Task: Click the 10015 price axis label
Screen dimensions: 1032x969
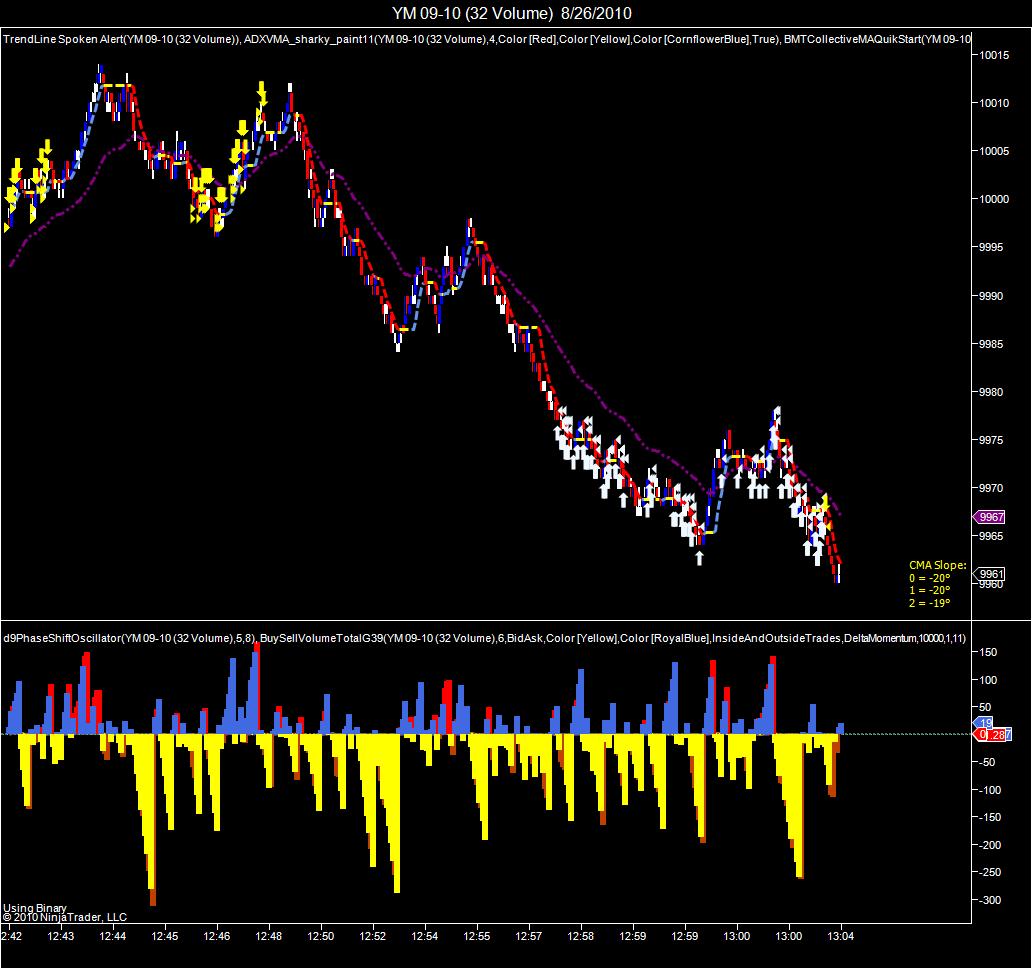Action: (x=994, y=55)
